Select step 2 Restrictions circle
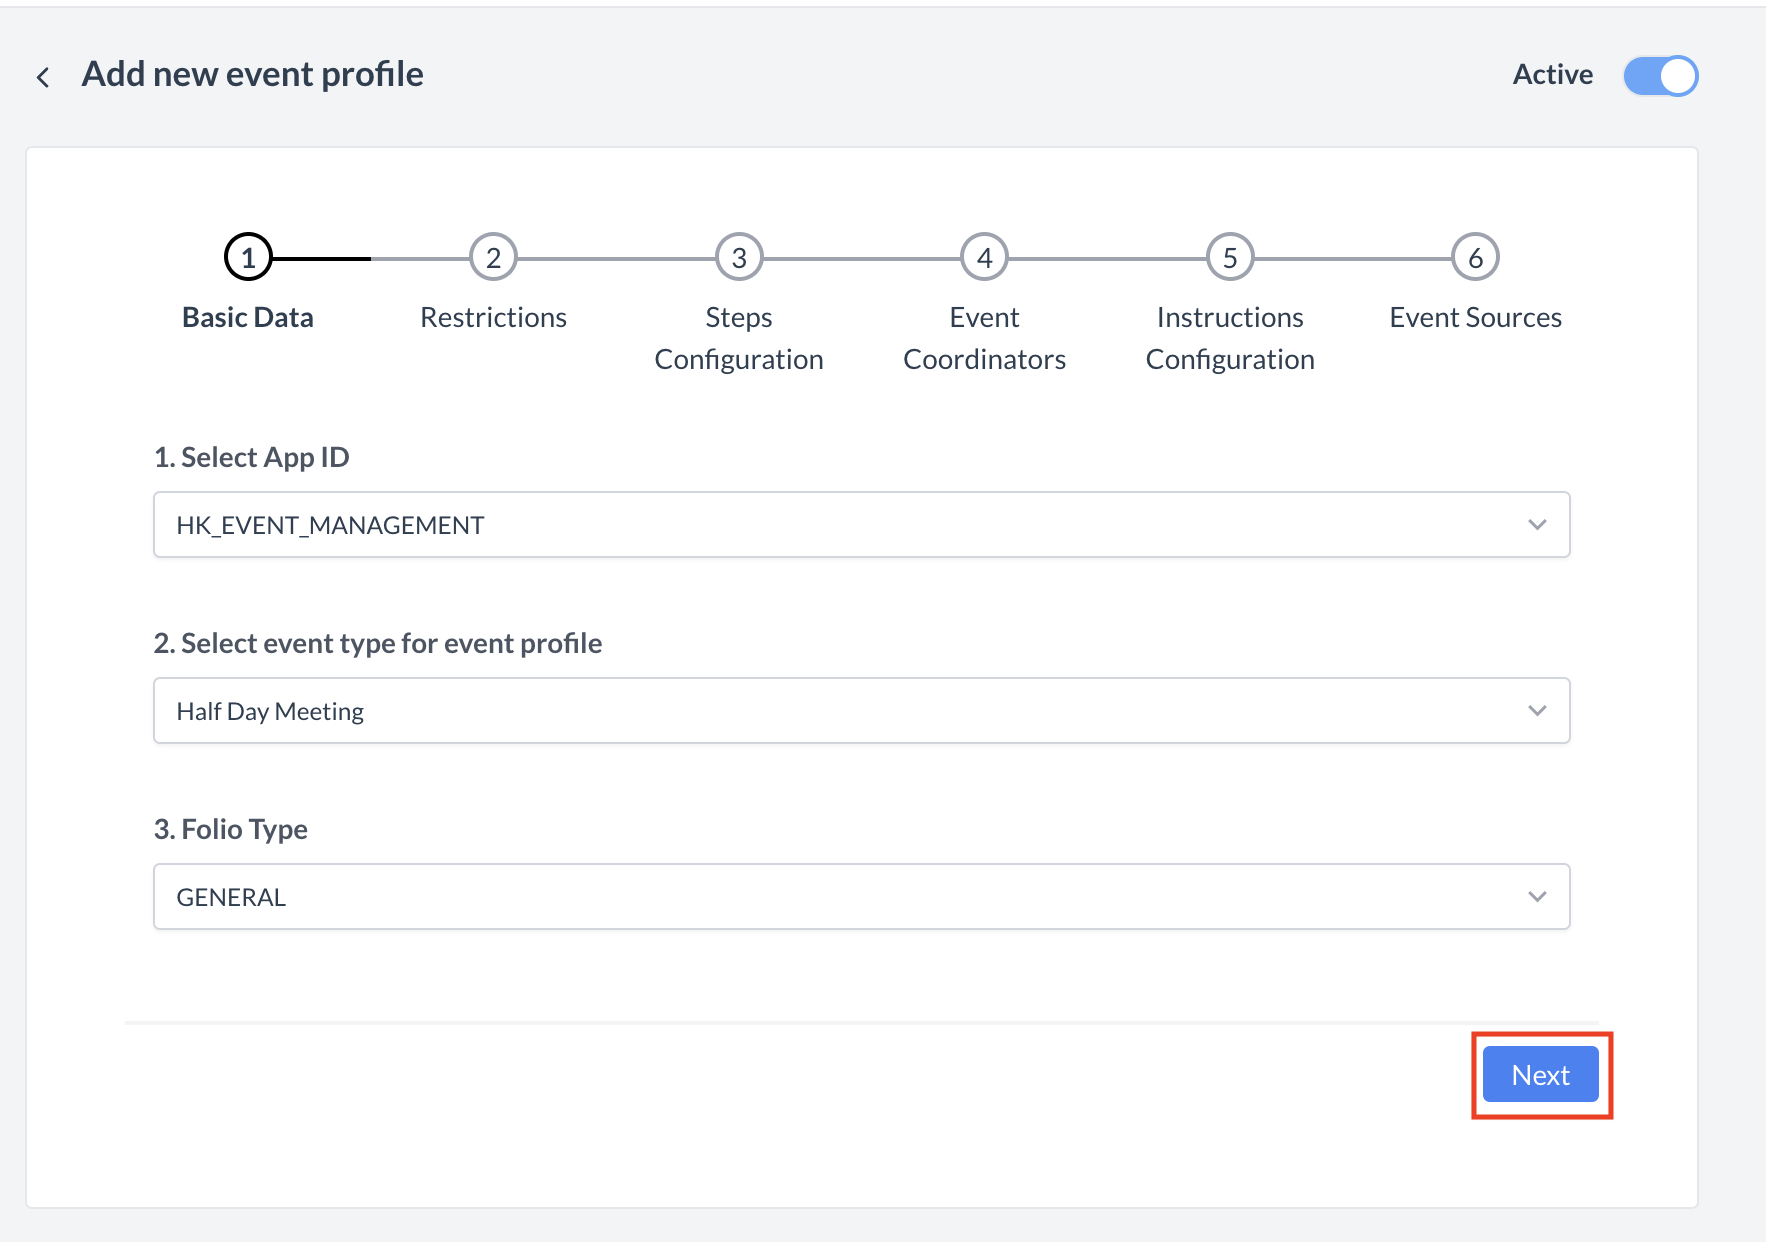Image resolution: width=1766 pixels, height=1242 pixels. point(493,256)
